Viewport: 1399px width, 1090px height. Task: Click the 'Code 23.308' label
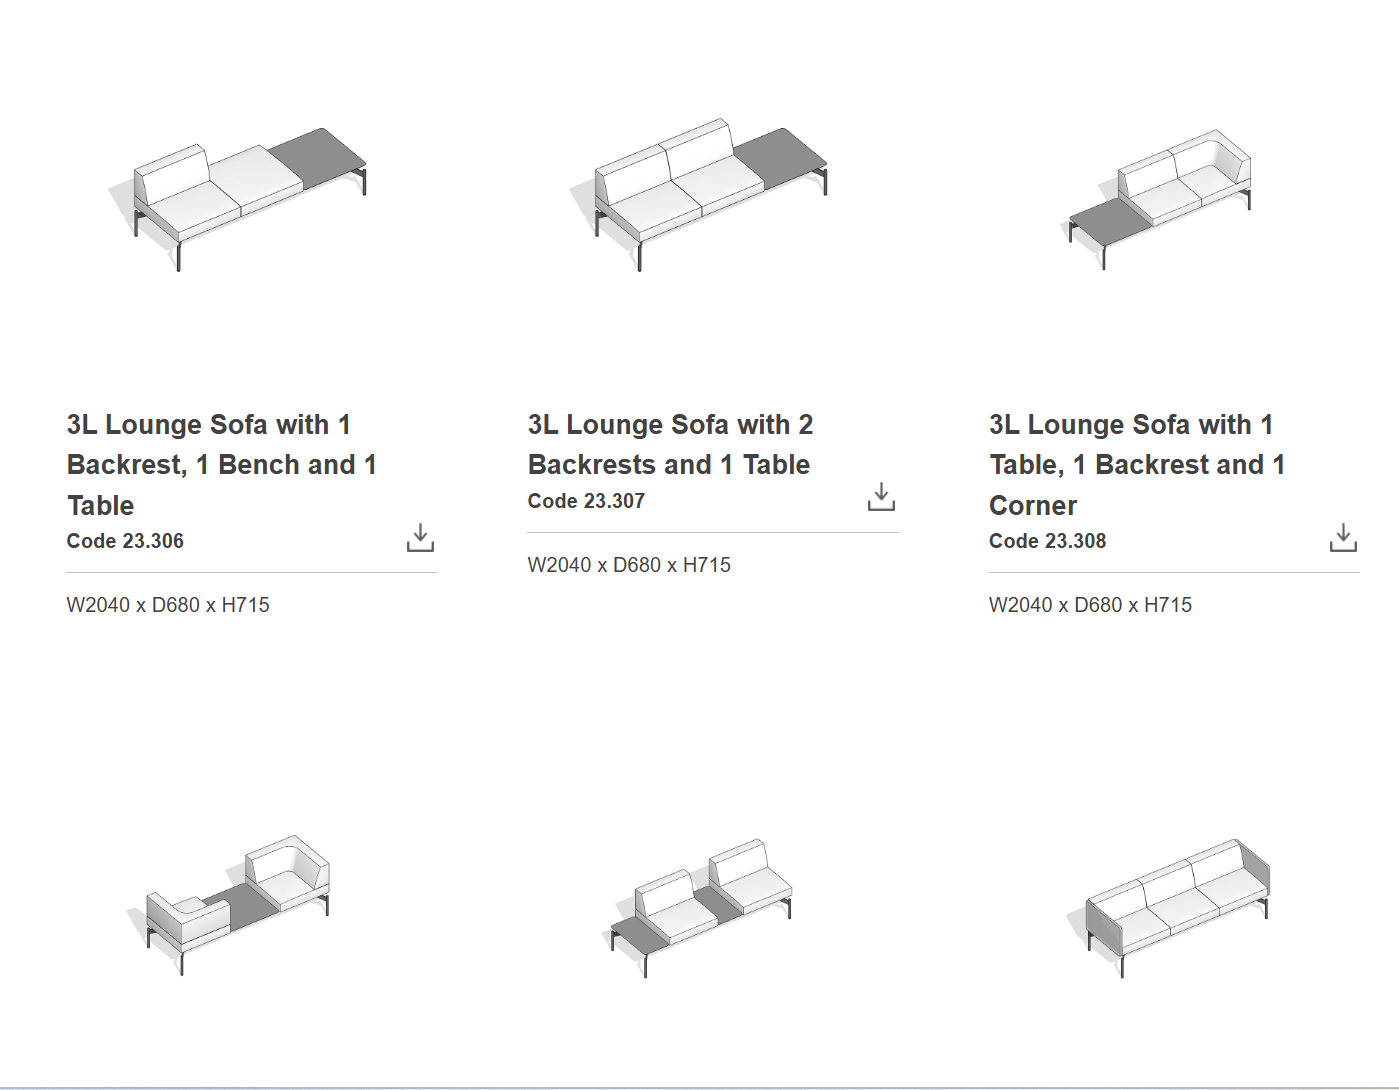(x=1047, y=541)
